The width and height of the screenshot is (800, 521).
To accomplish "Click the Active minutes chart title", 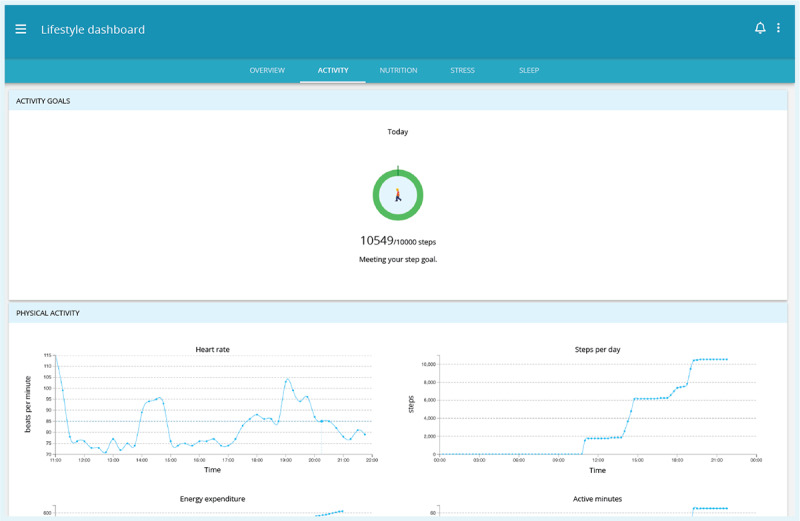I will click(597, 498).
